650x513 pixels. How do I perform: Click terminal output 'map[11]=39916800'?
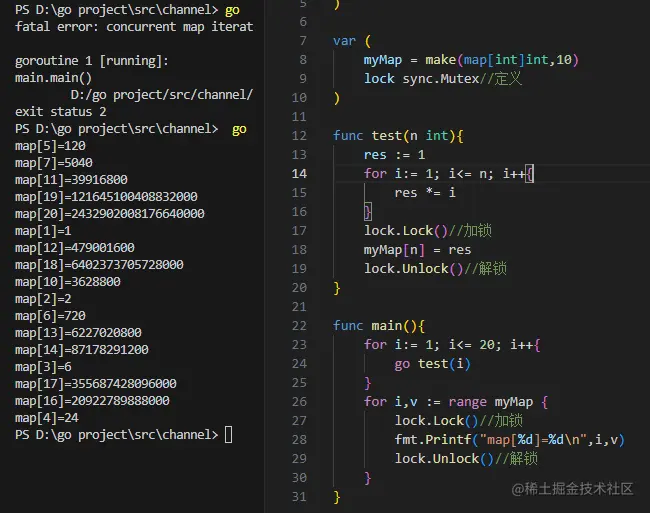click(x=71, y=180)
